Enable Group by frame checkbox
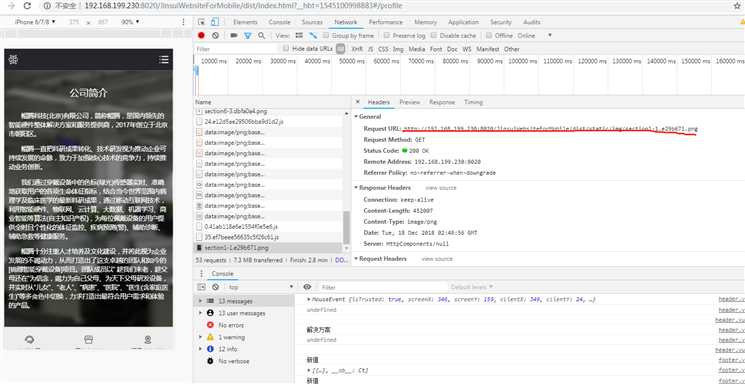The height and width of the screenshot is (384, 745). [326, 36]
